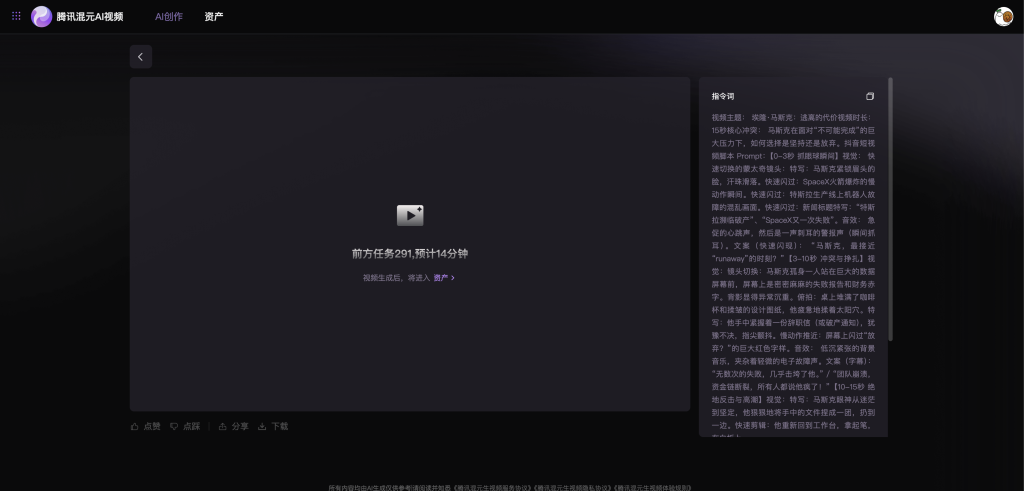The height and width of the screenshot is (491, 1024).
Task: Download the video via 下载
Action: [x=273, y=426]
